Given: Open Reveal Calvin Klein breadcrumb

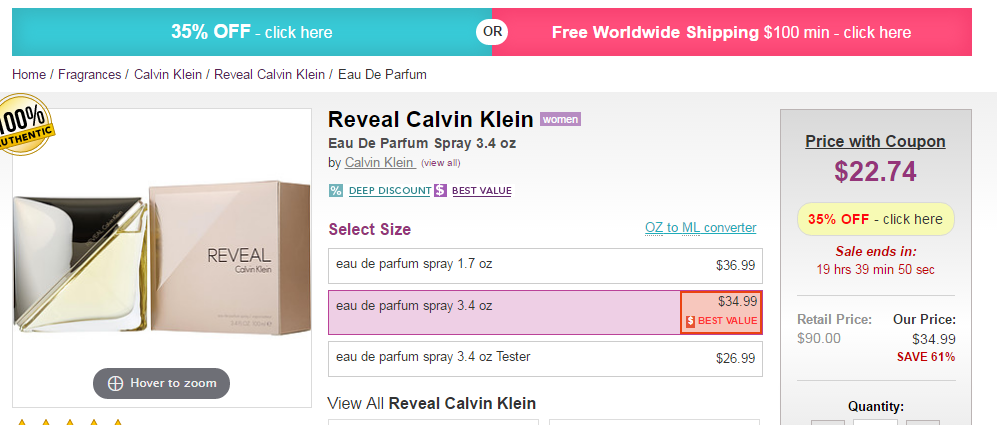Looking at the screenshot, I should coord(269,74).
